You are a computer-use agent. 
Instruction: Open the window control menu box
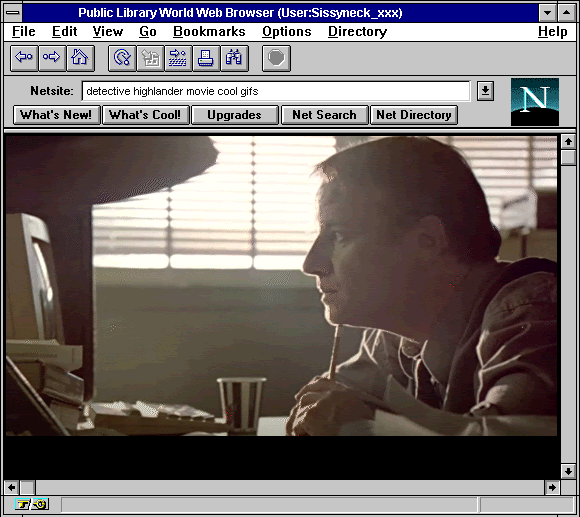[13, 13]
